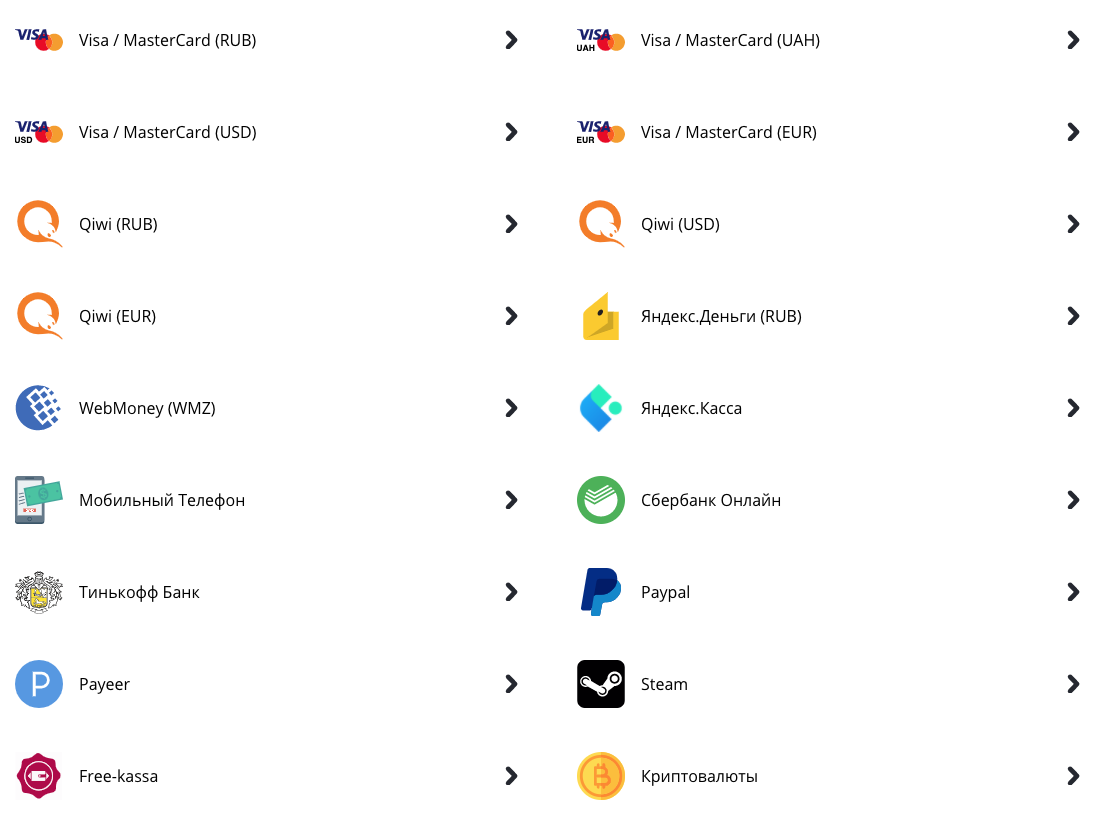Click the WebMoney globe icon
Screen dimensions: 1102x821
39,408
